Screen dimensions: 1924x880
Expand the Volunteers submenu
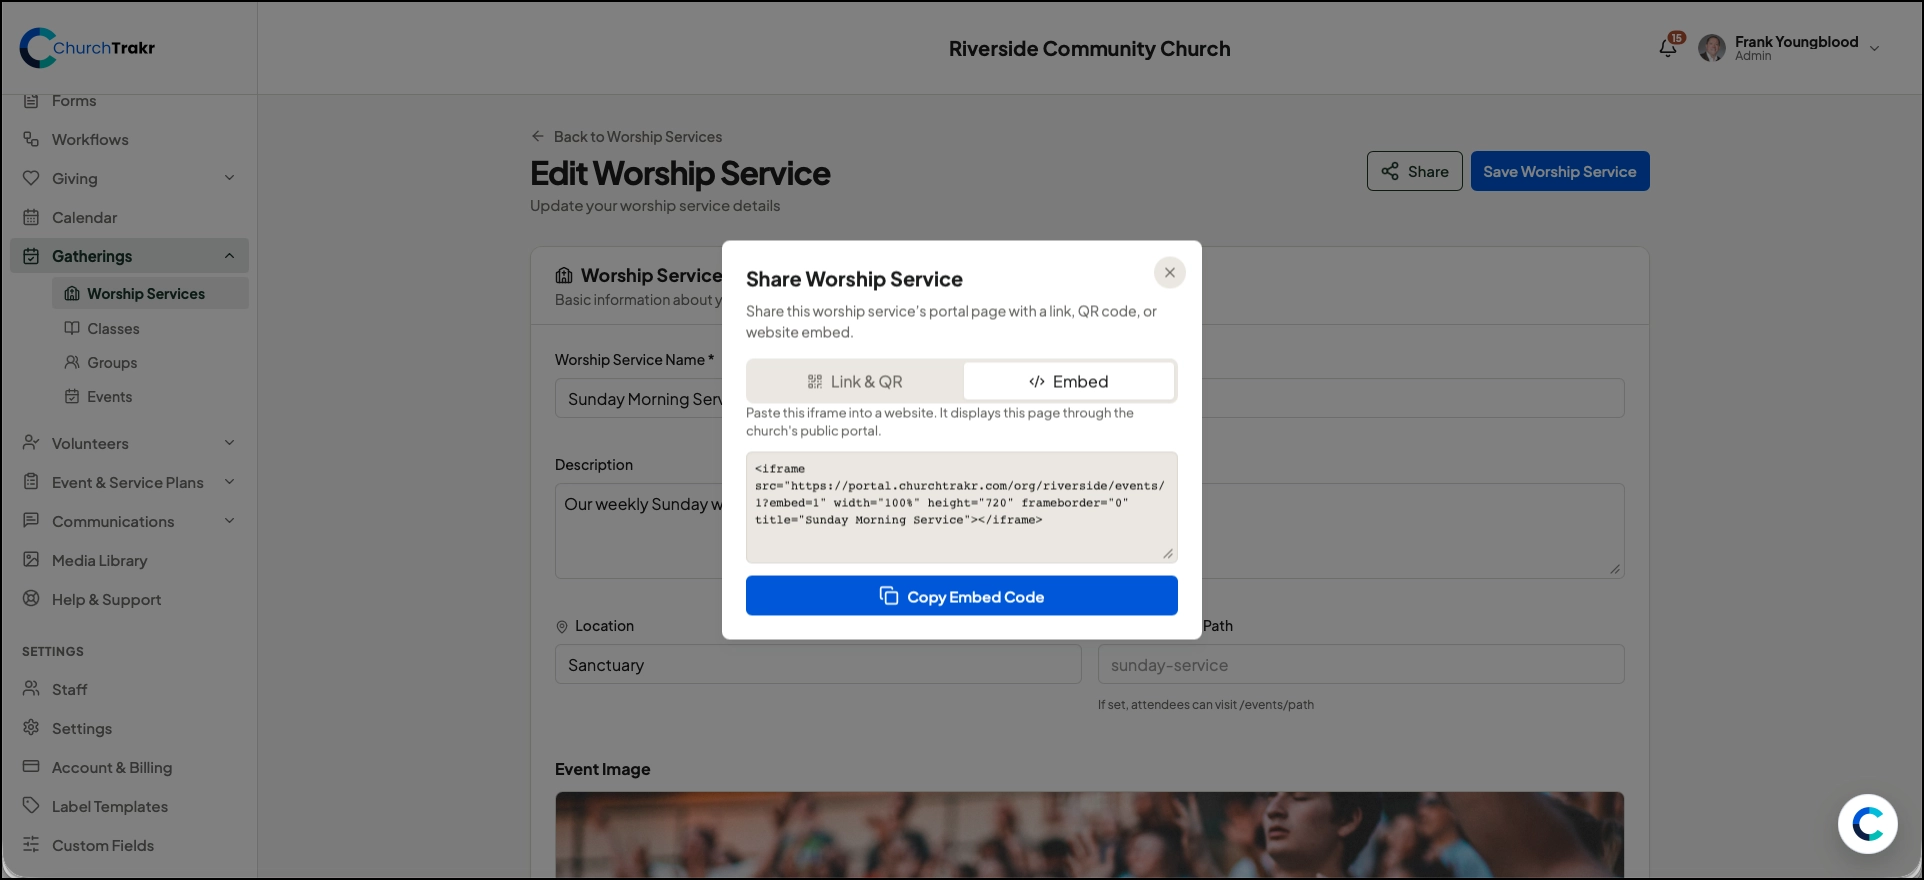(x=229, y=443)
